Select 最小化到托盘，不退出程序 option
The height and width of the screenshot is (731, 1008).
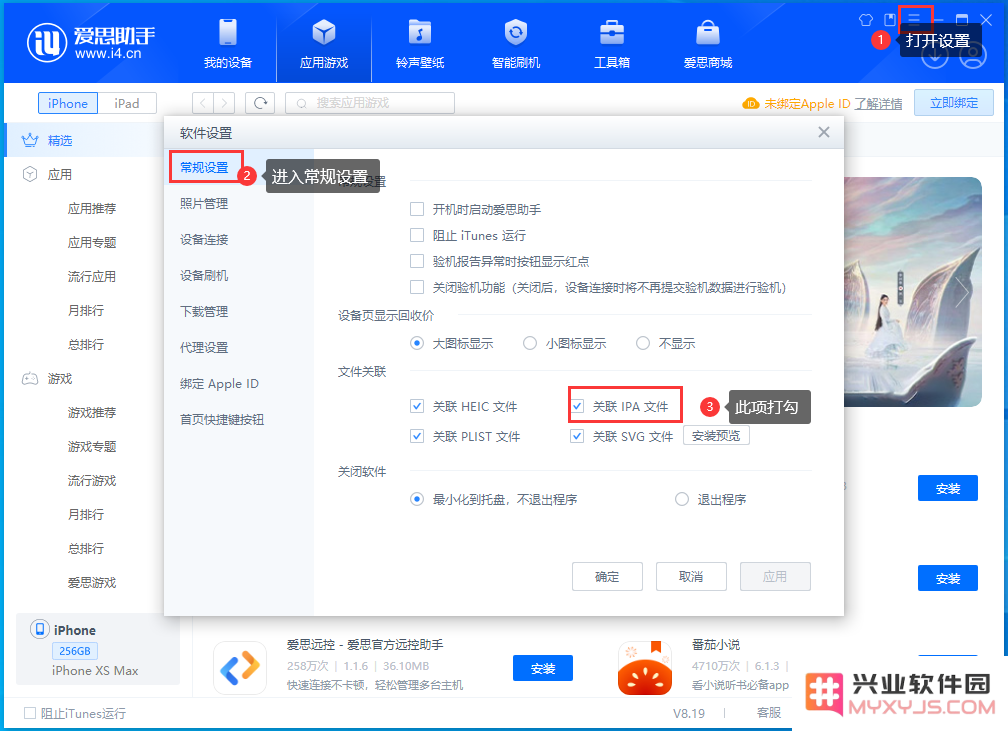click(417, 499)
